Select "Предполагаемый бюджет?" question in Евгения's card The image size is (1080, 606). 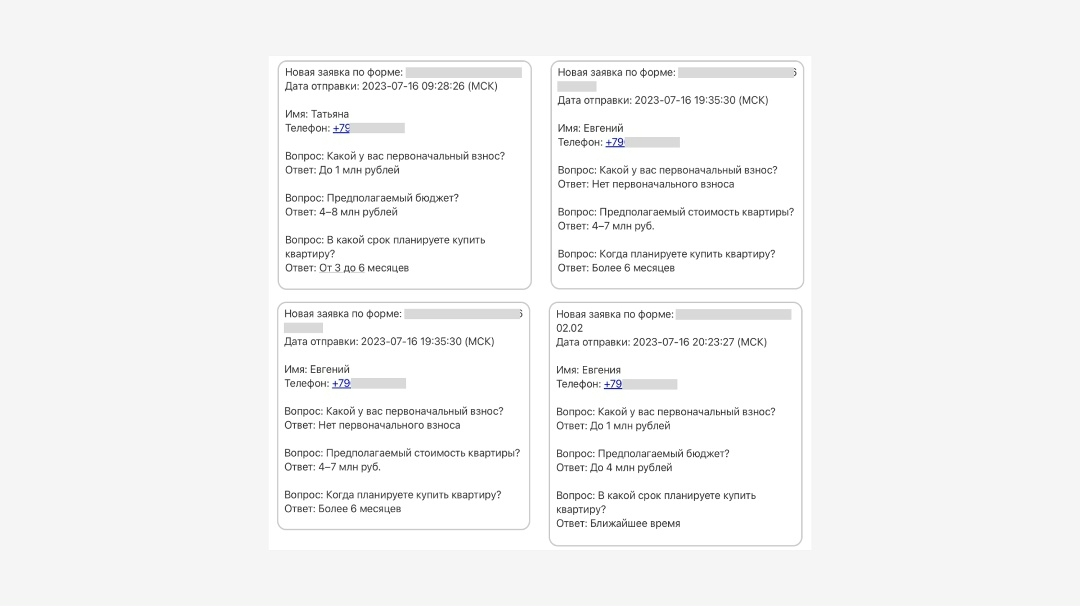point(664,454)
